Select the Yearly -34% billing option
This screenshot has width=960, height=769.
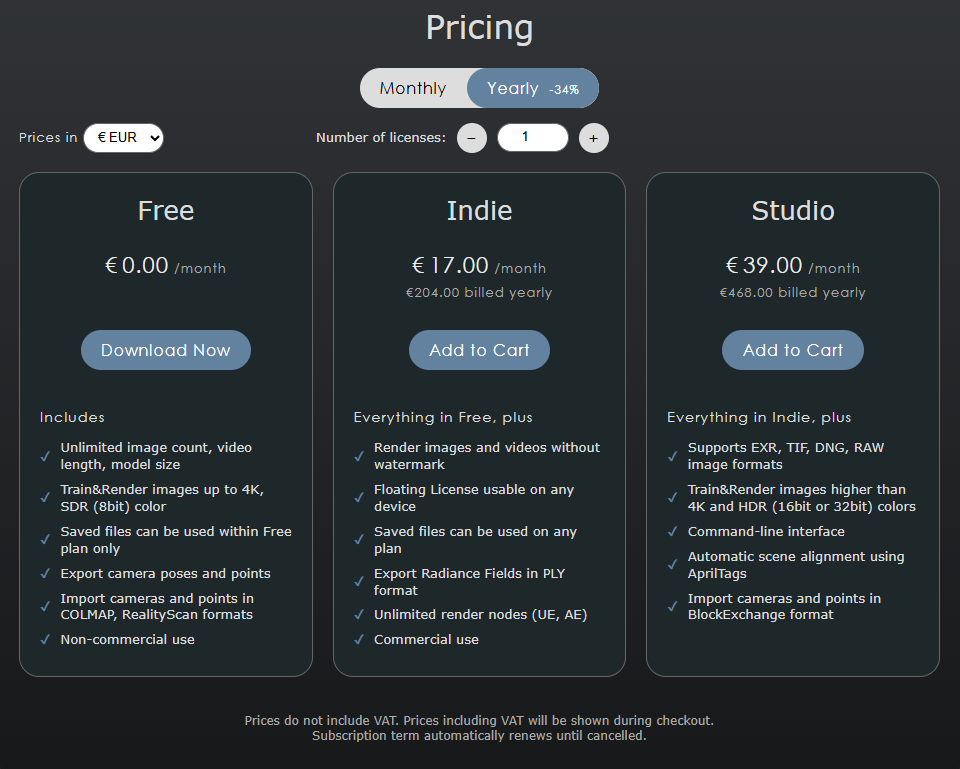point(532,88)
